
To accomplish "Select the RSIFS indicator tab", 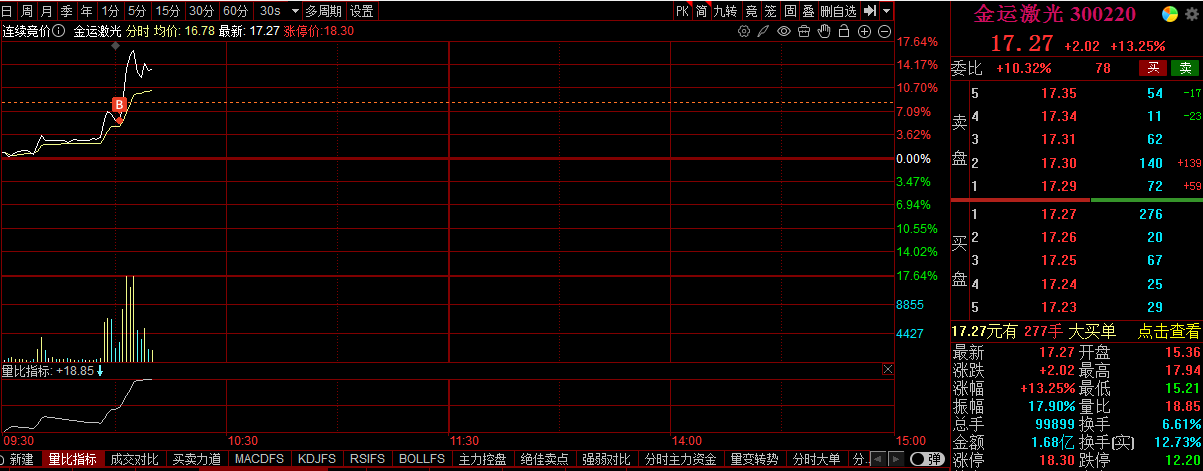I will pyautogui.click(x=368, y=460).
